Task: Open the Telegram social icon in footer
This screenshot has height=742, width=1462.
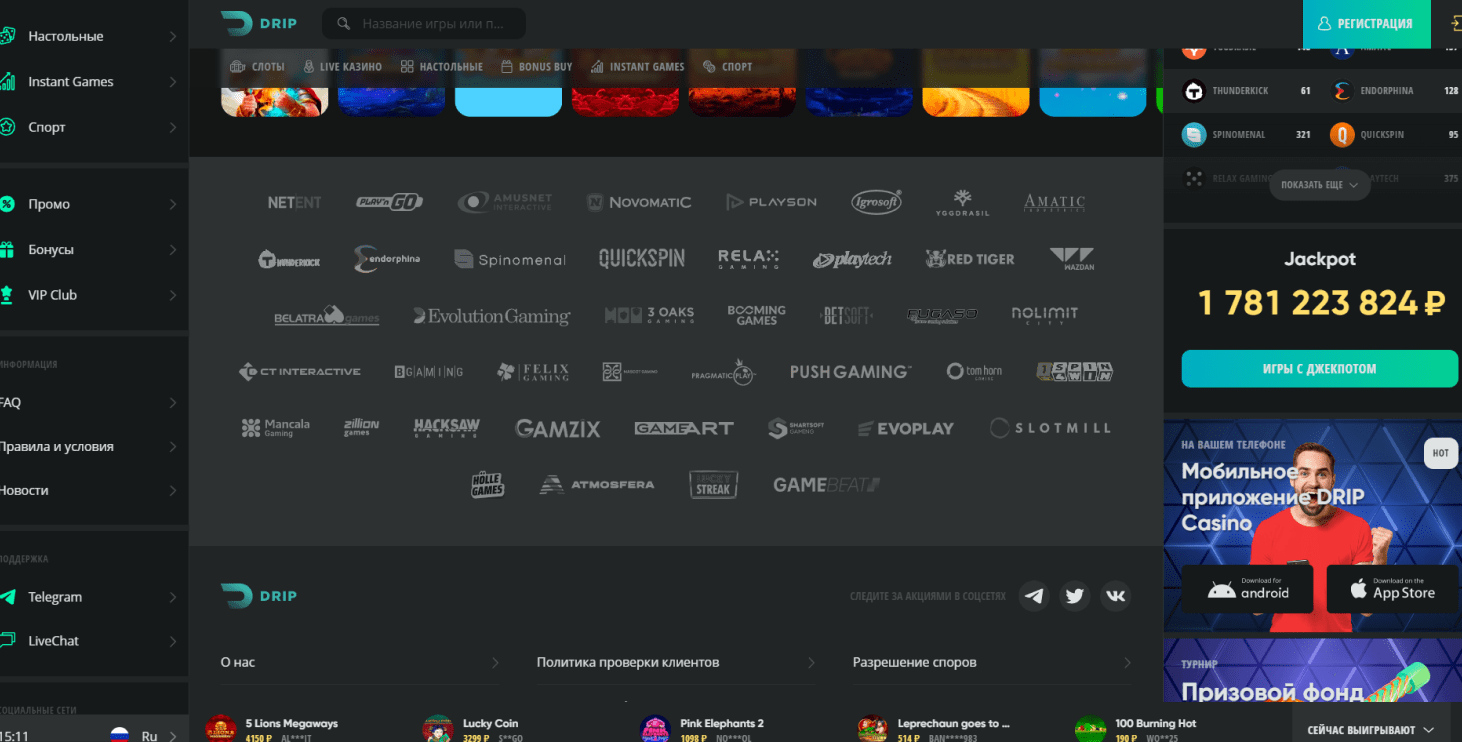Action: coord(1035,596)
